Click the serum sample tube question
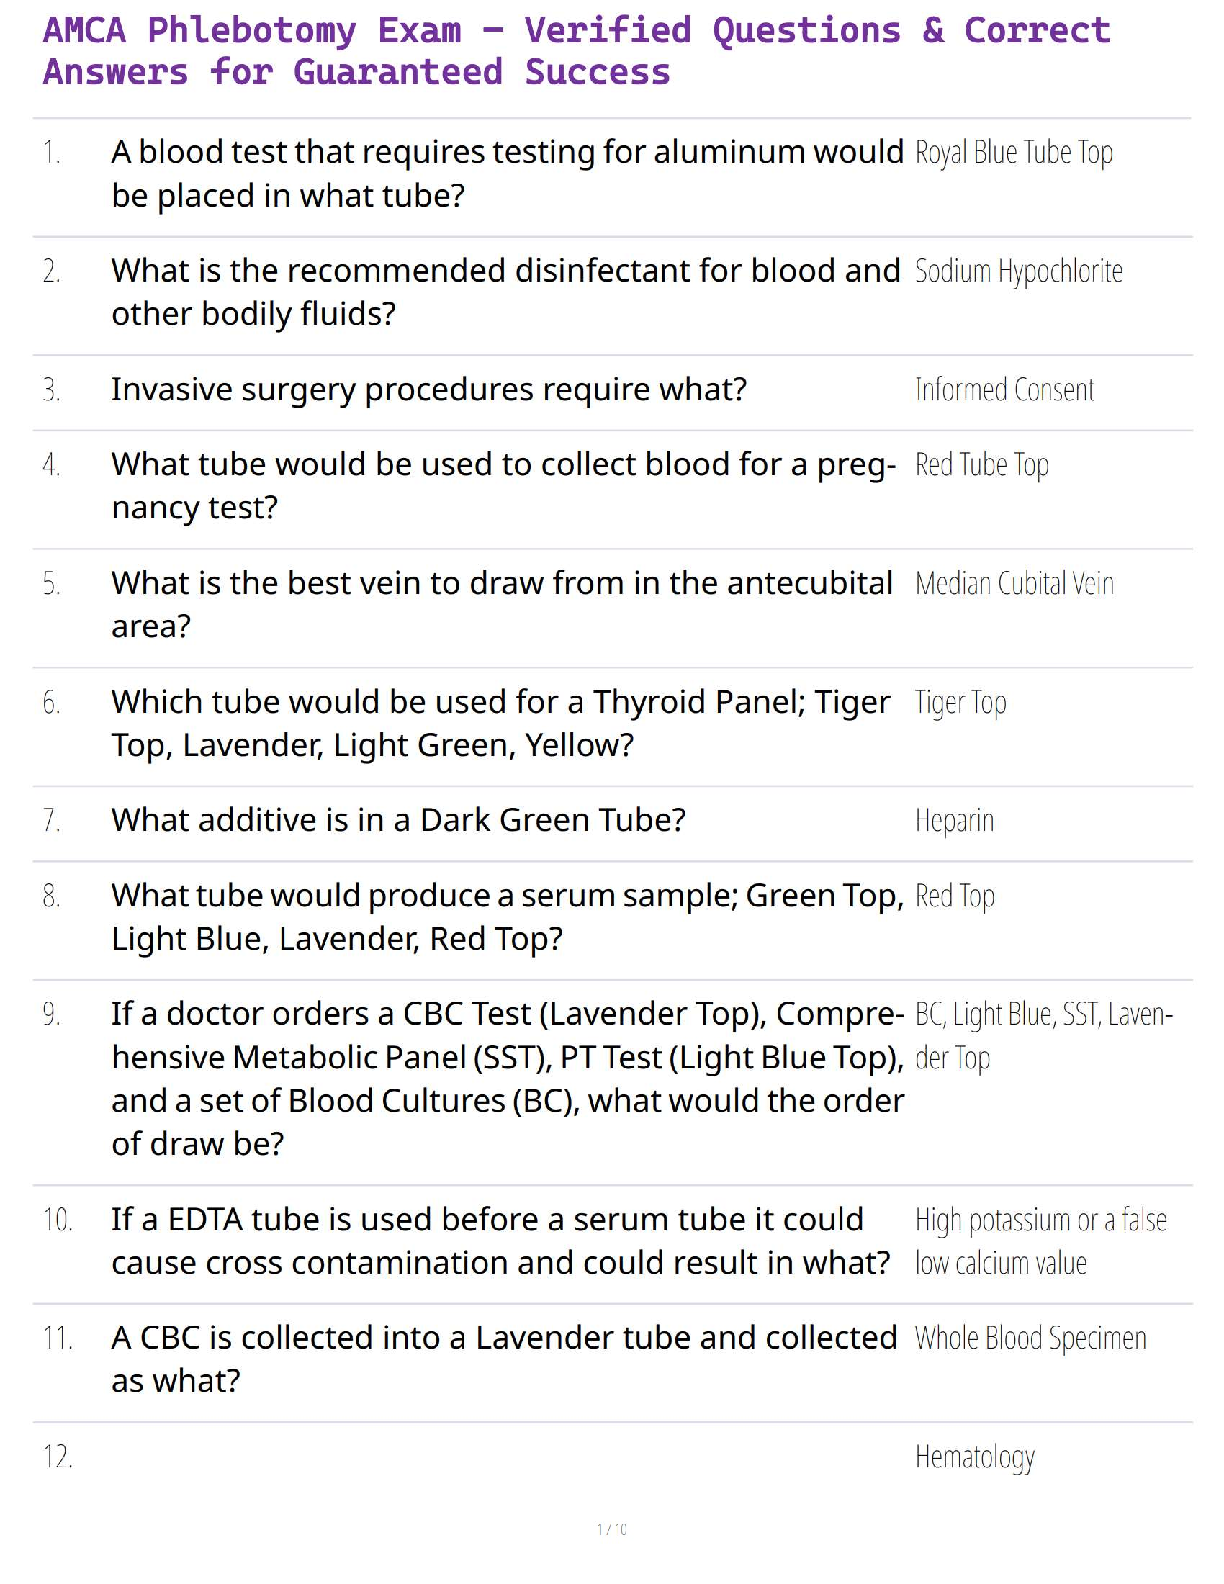 tap(507, 917)
